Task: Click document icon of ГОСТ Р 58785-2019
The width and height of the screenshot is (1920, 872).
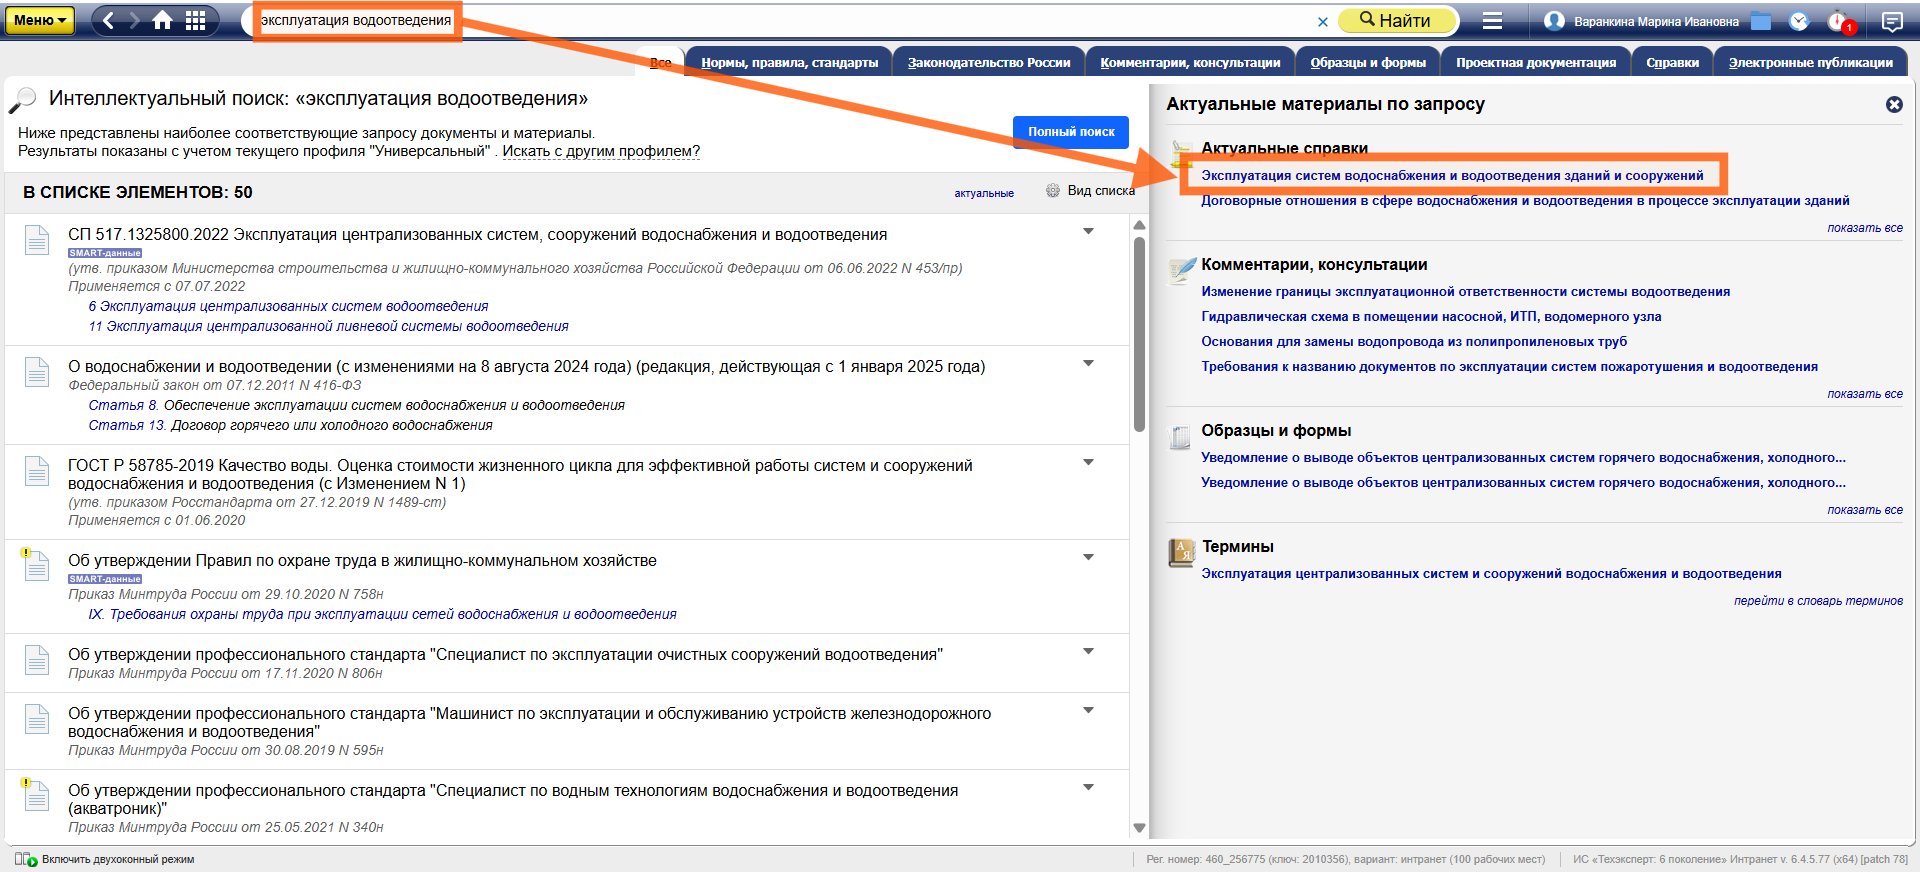Action: pyautogui.click(x=37, y=471)
